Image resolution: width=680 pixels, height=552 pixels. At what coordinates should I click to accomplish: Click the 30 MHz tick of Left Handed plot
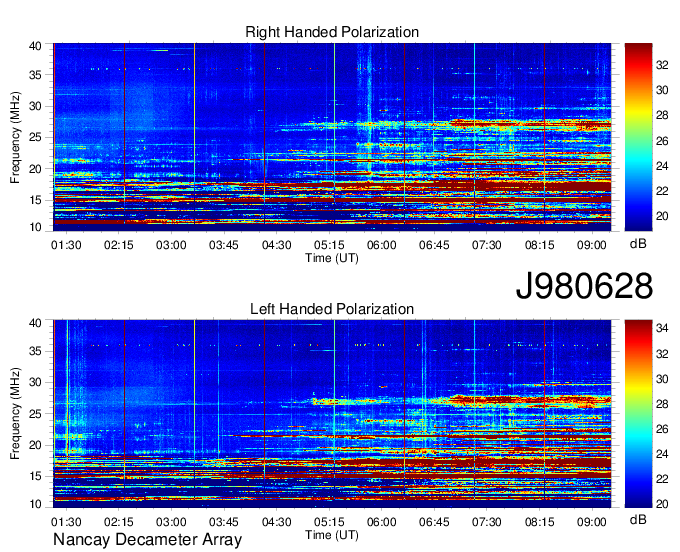[x=35, y=382]
